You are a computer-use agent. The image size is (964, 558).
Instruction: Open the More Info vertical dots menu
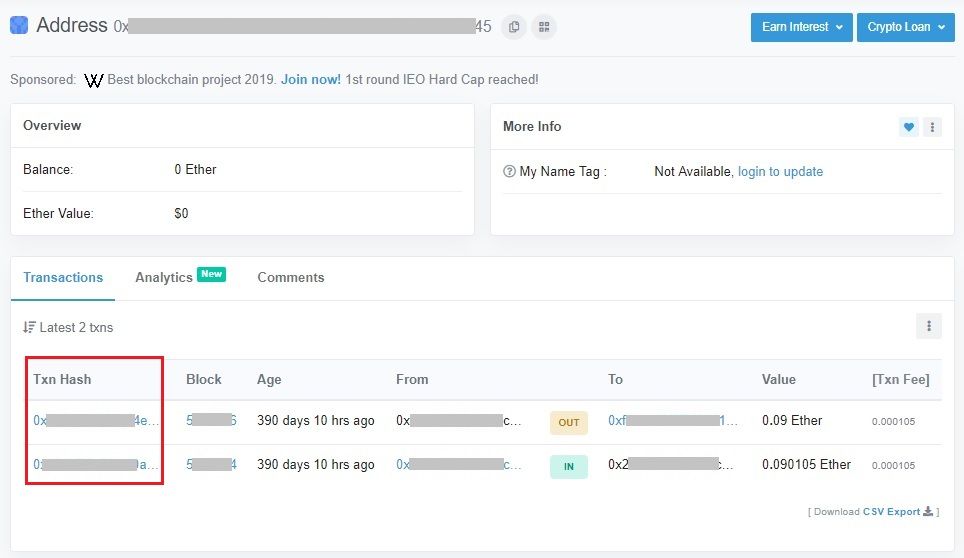[x=932, y=127]
